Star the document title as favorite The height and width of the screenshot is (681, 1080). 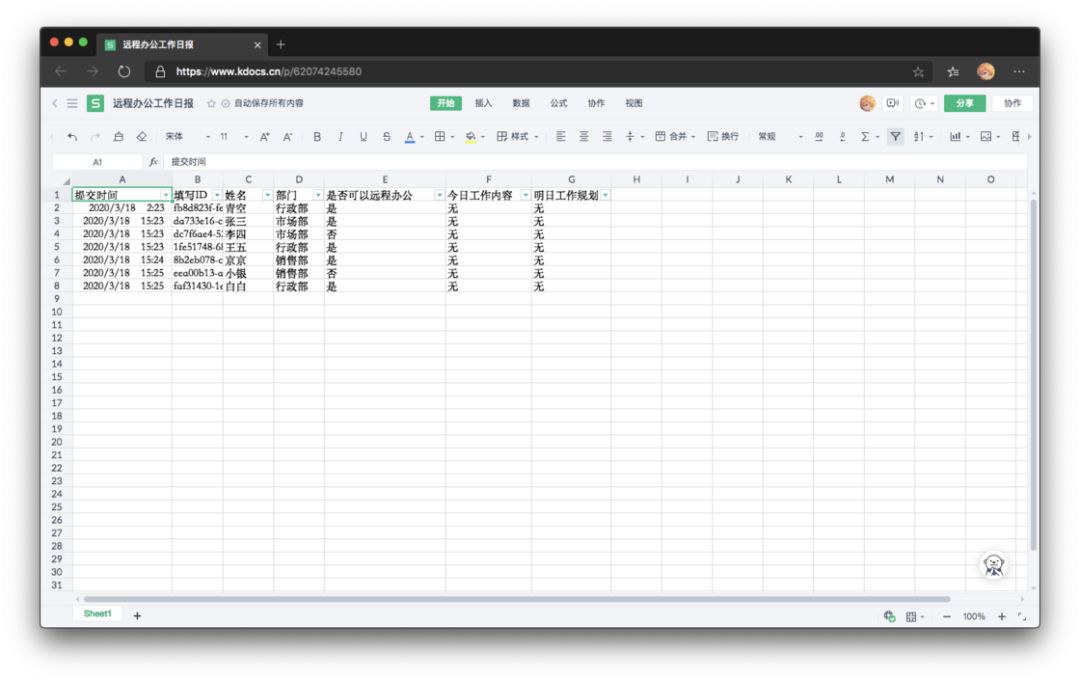[211, 103]
